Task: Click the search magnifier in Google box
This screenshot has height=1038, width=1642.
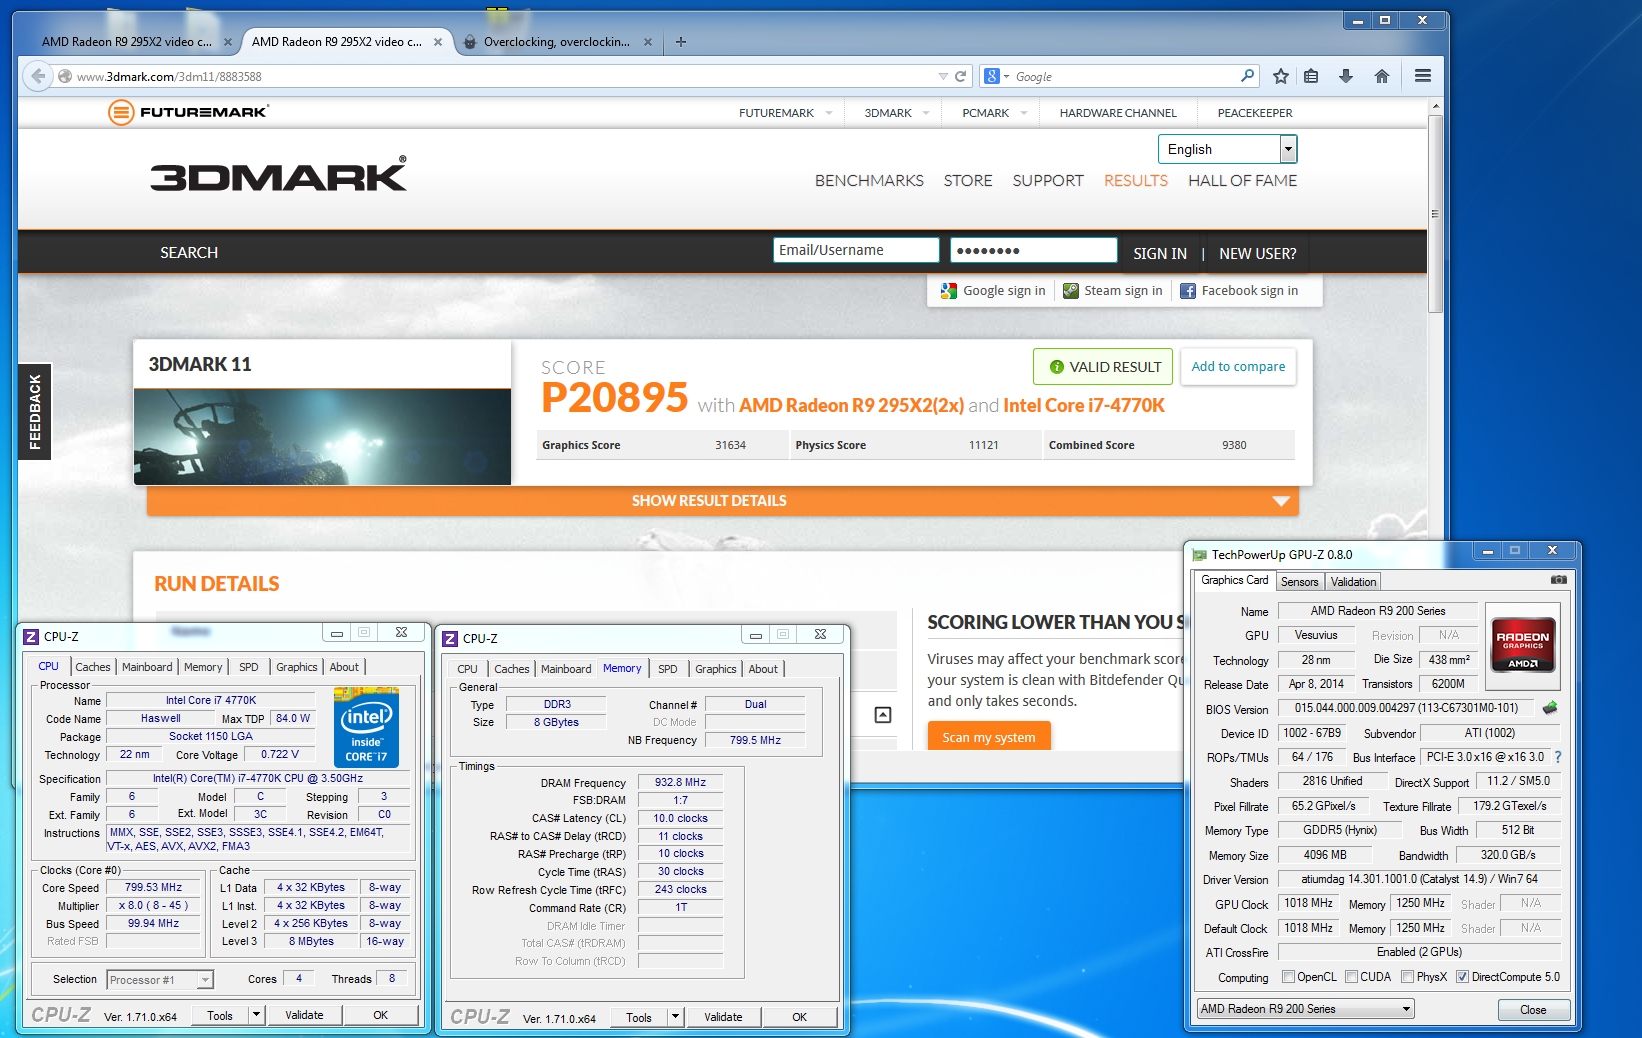Action: coord(1247,76)
